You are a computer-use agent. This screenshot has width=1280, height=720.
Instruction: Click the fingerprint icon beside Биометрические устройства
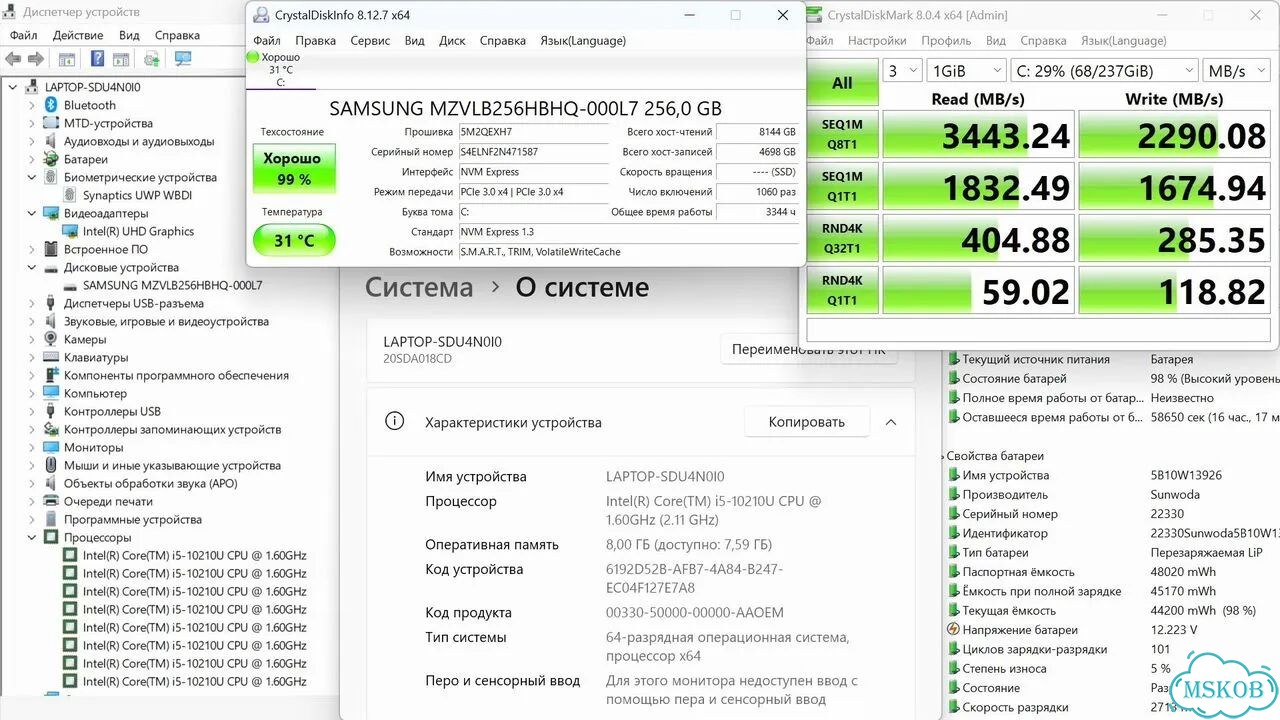tap(51, 177)
